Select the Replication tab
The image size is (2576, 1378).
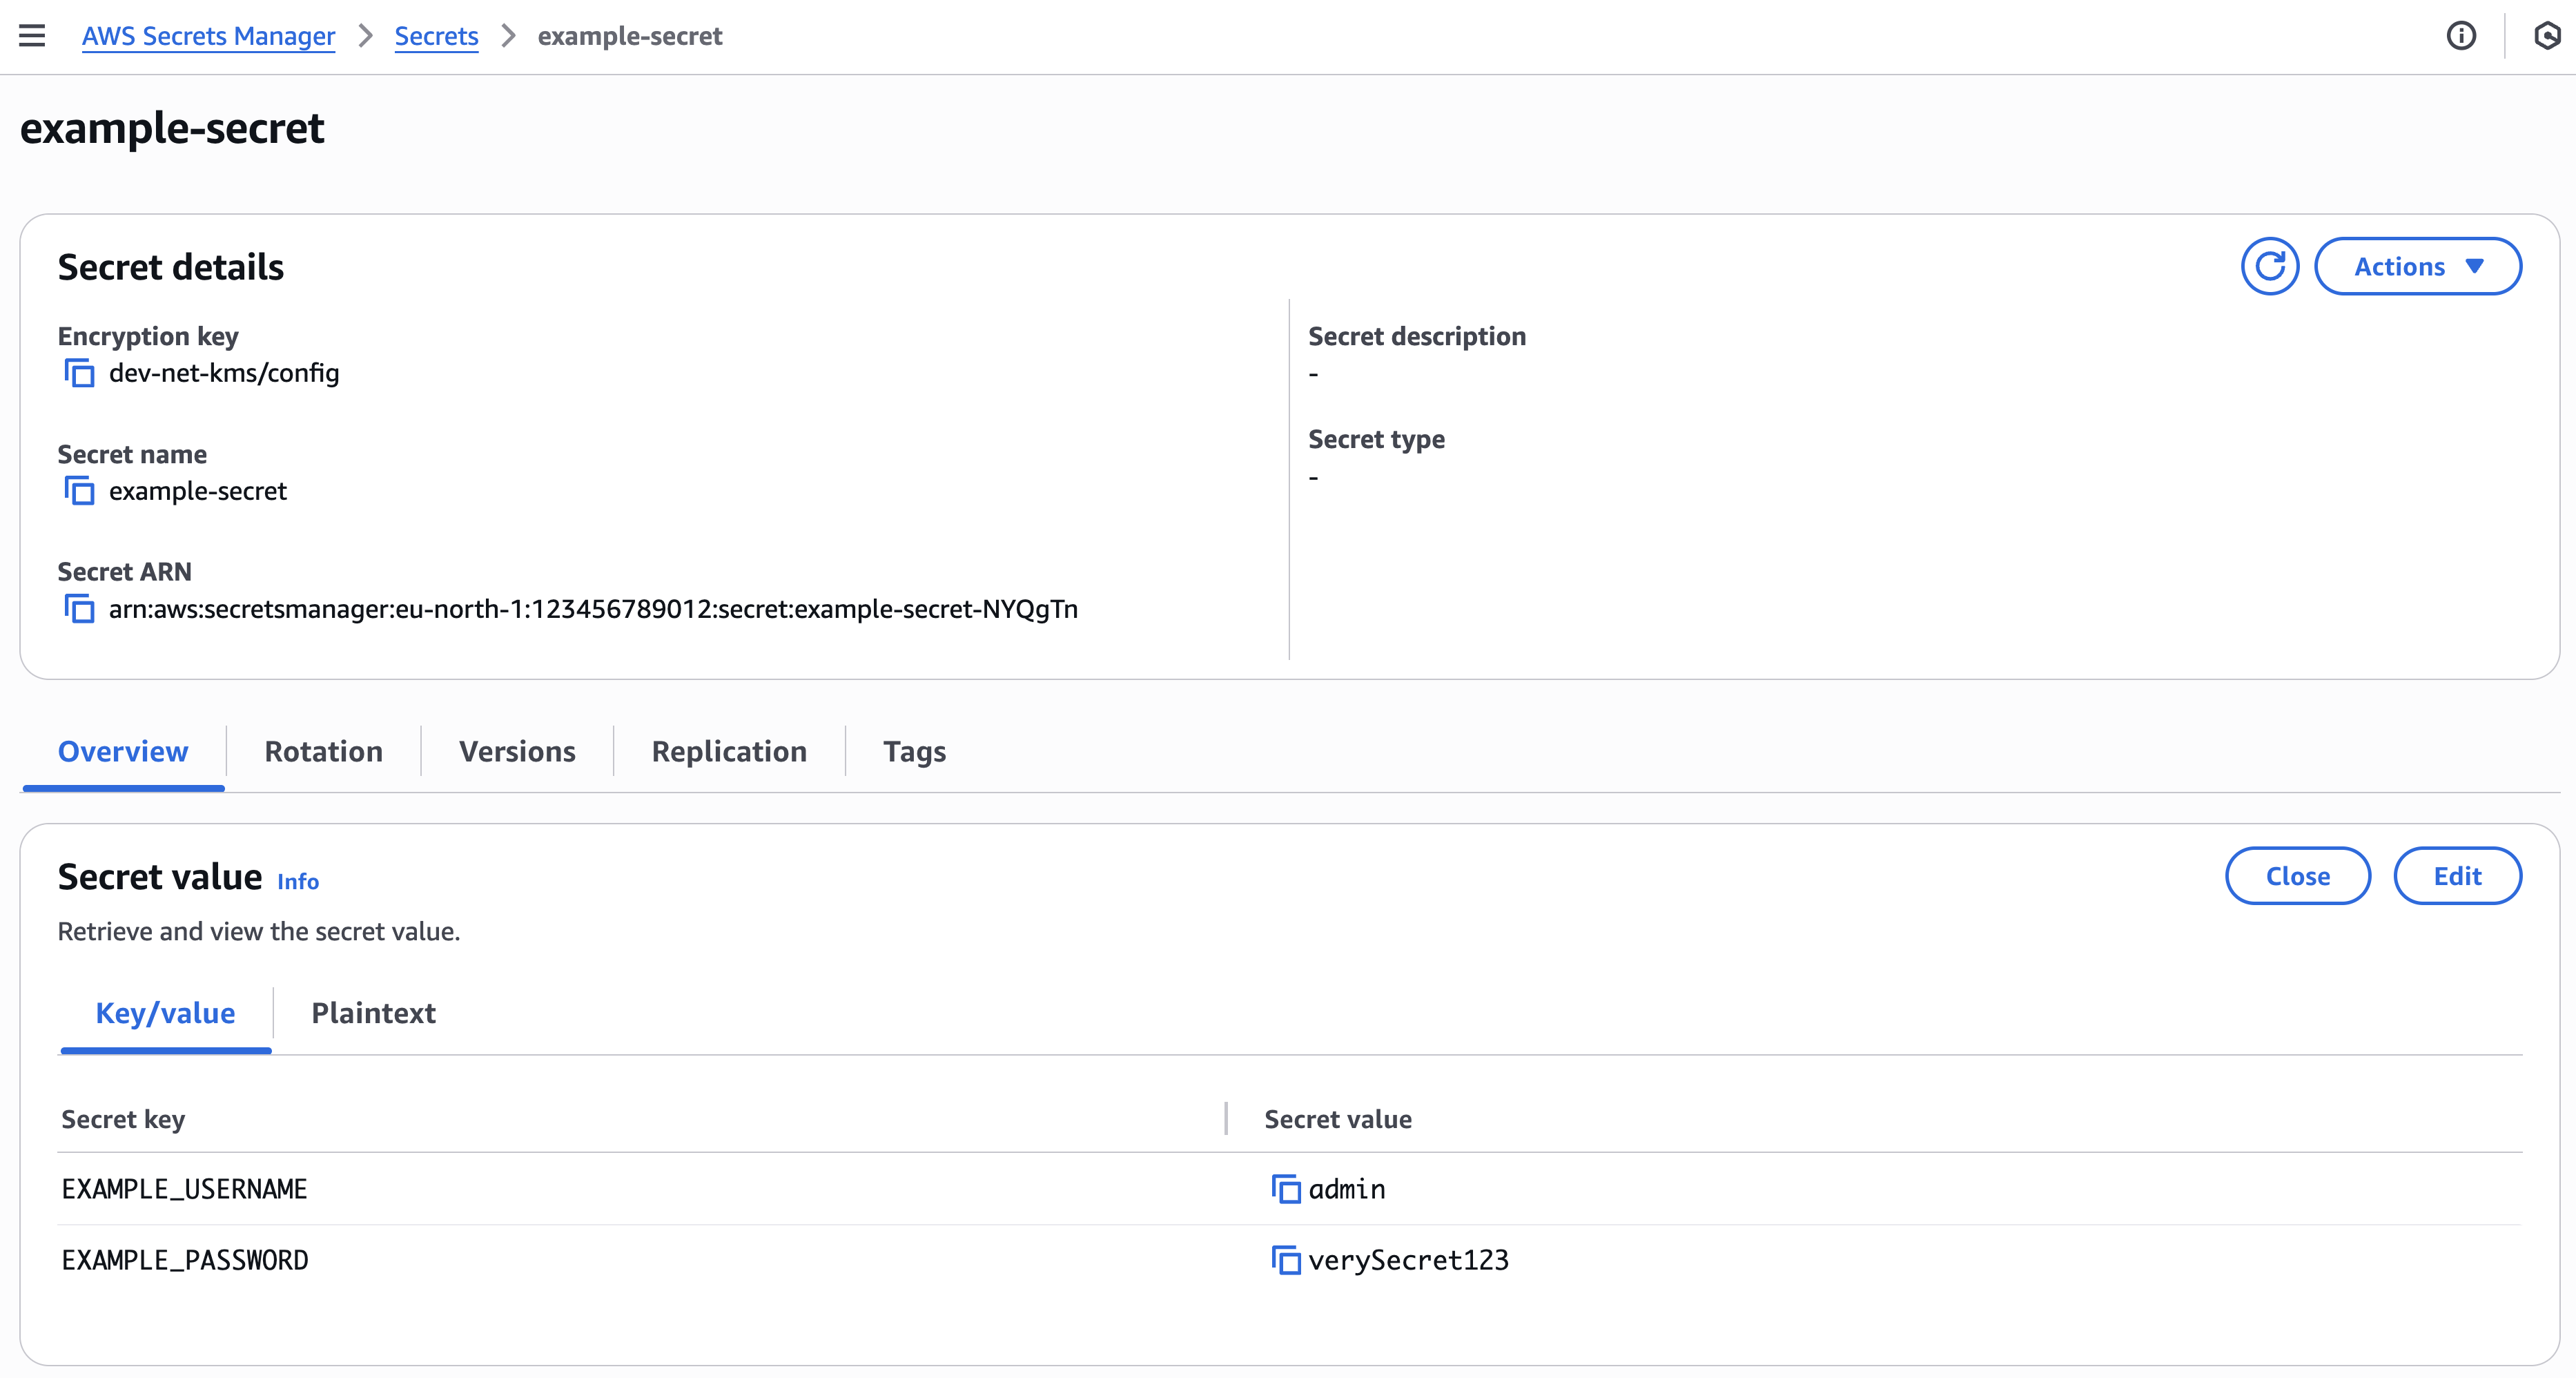(728, 751)
